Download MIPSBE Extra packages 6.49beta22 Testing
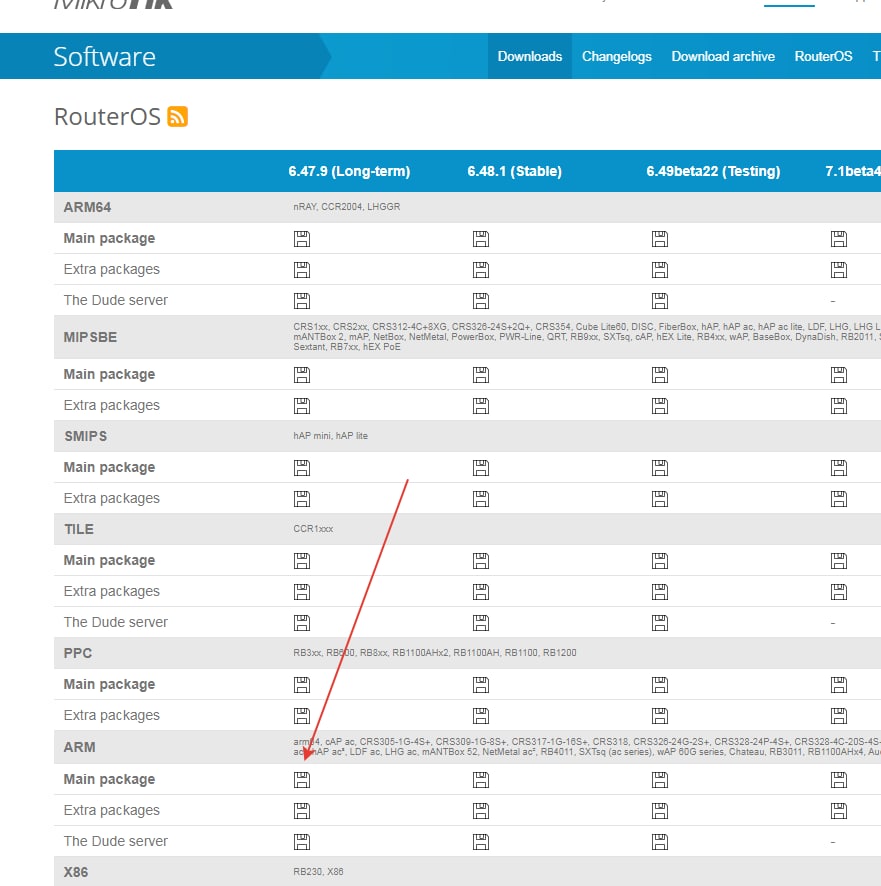The height and width of the screenshot is (886, 881). pos(659,406)
